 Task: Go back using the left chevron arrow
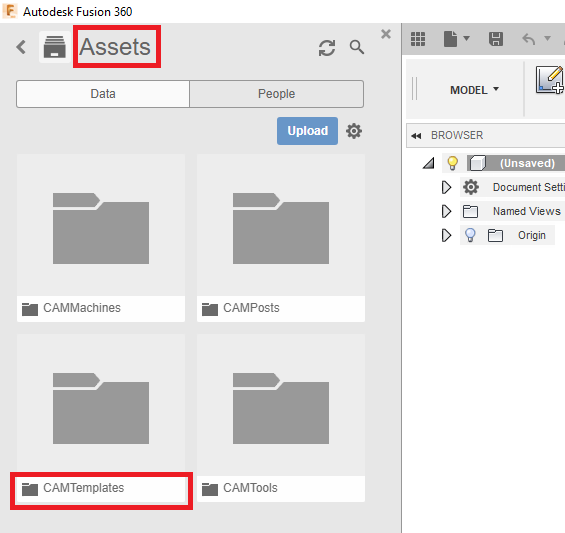[x=21, y=47]
